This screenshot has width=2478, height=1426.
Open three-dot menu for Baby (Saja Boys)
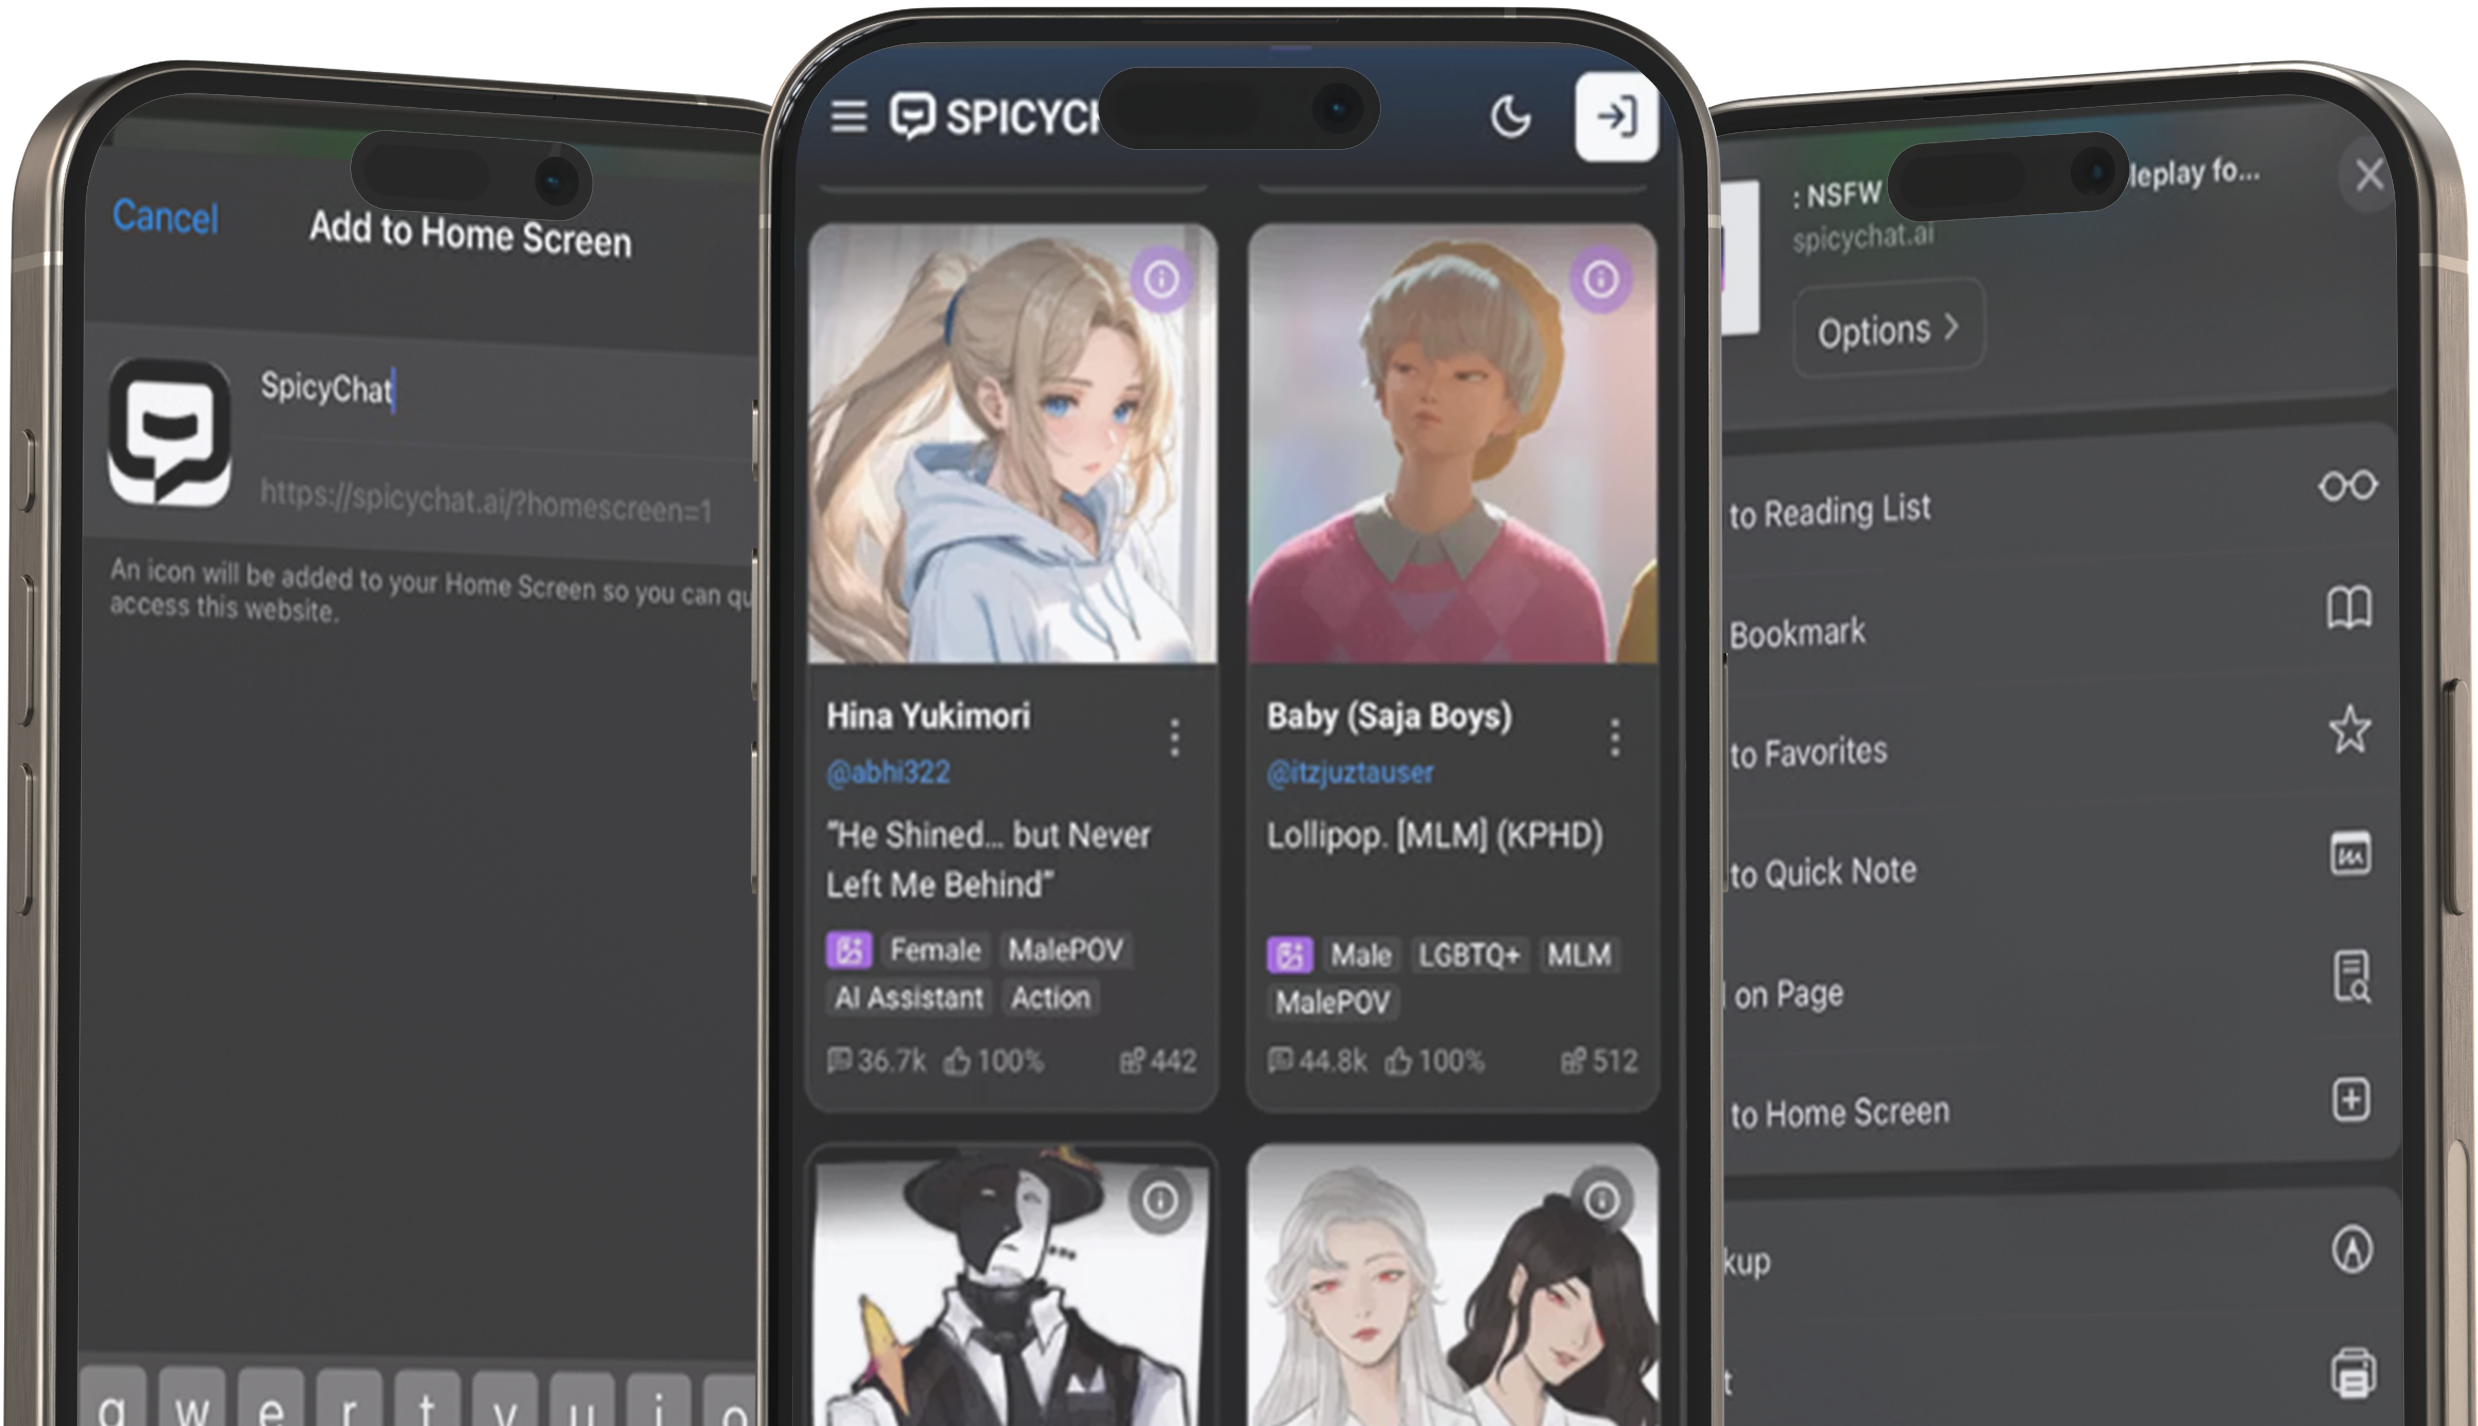1614,738
